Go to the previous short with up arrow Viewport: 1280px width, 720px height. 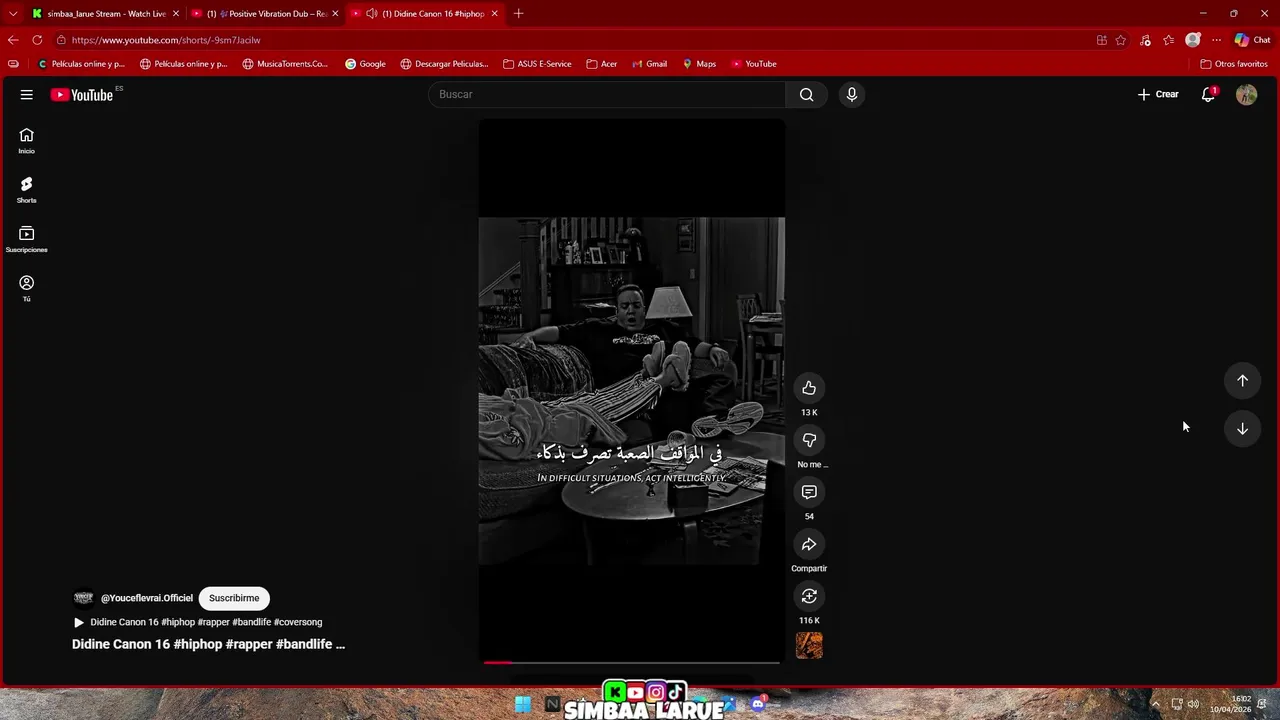point(1242,380)
